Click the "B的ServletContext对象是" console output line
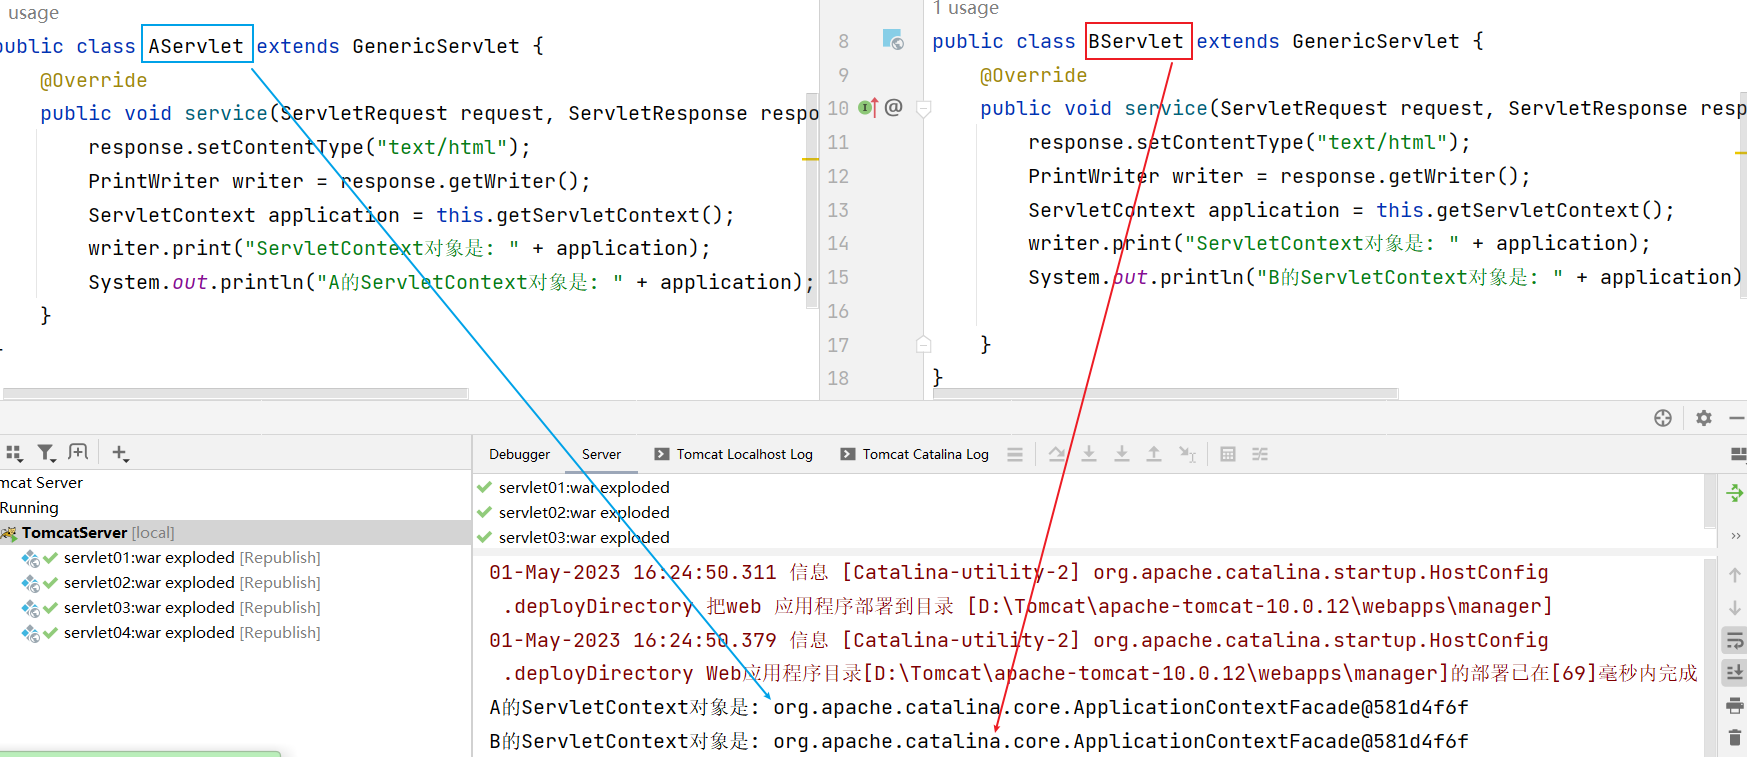The height and width of the screenshot is (757, 1747). click(x=979, y=741)
